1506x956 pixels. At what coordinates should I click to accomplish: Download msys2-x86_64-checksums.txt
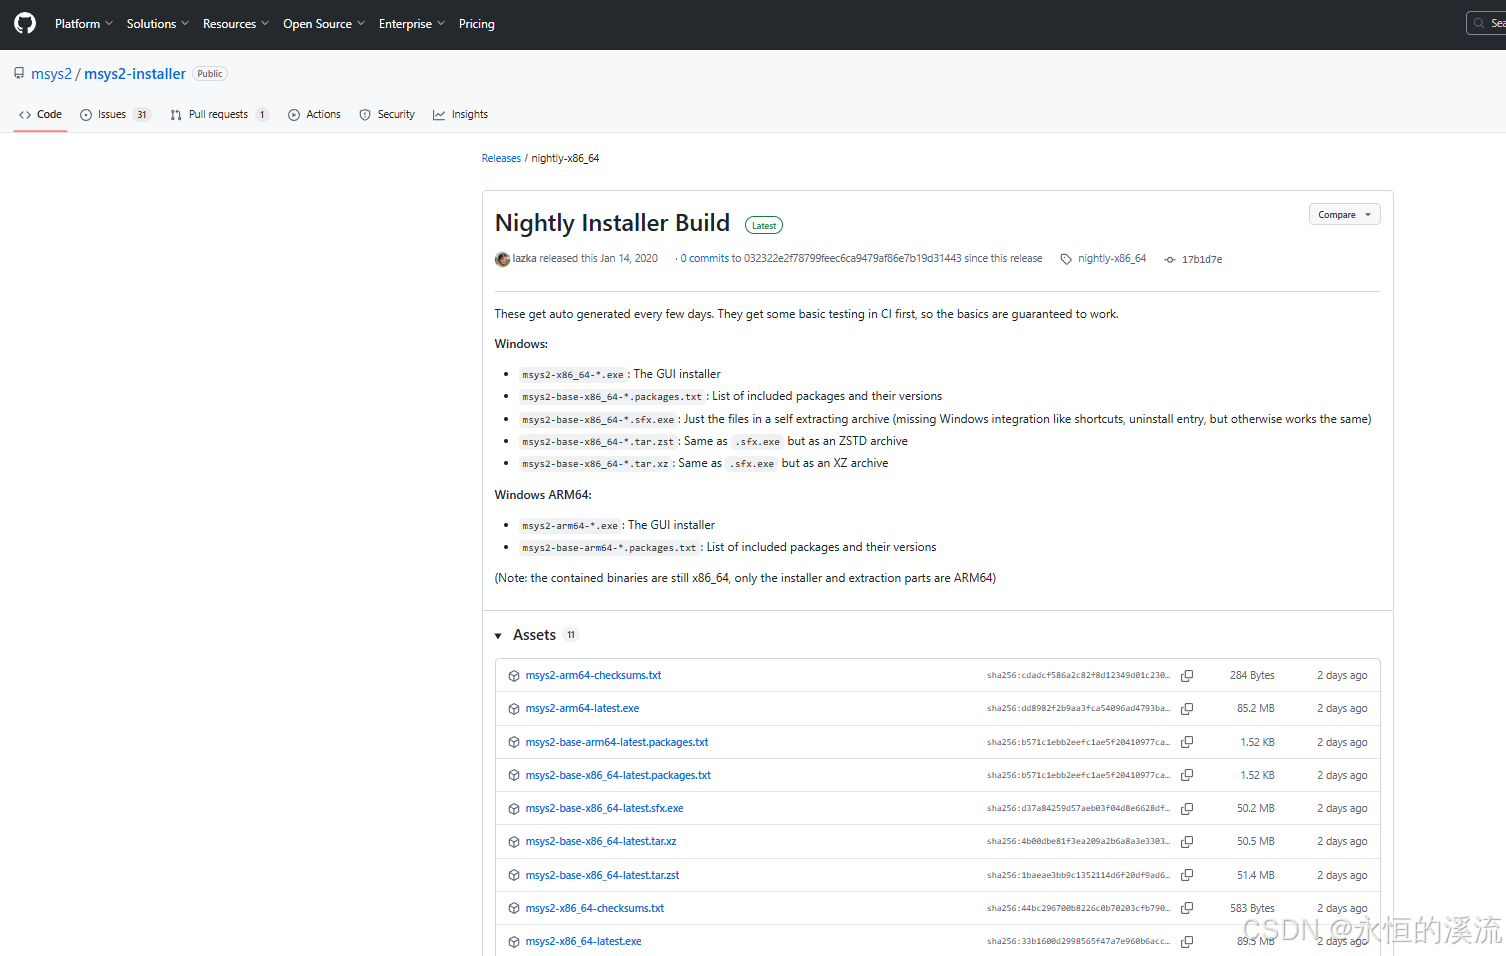click(595, 908)
